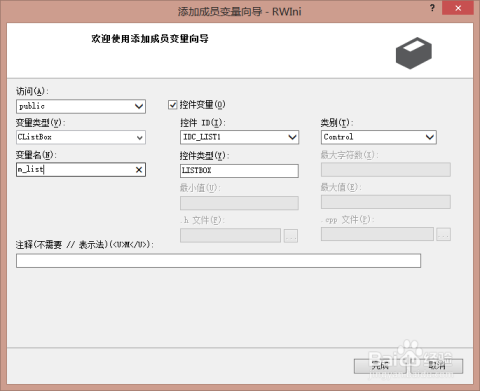
Task: Click the 取消 cancel button
Action: (437, 366)
